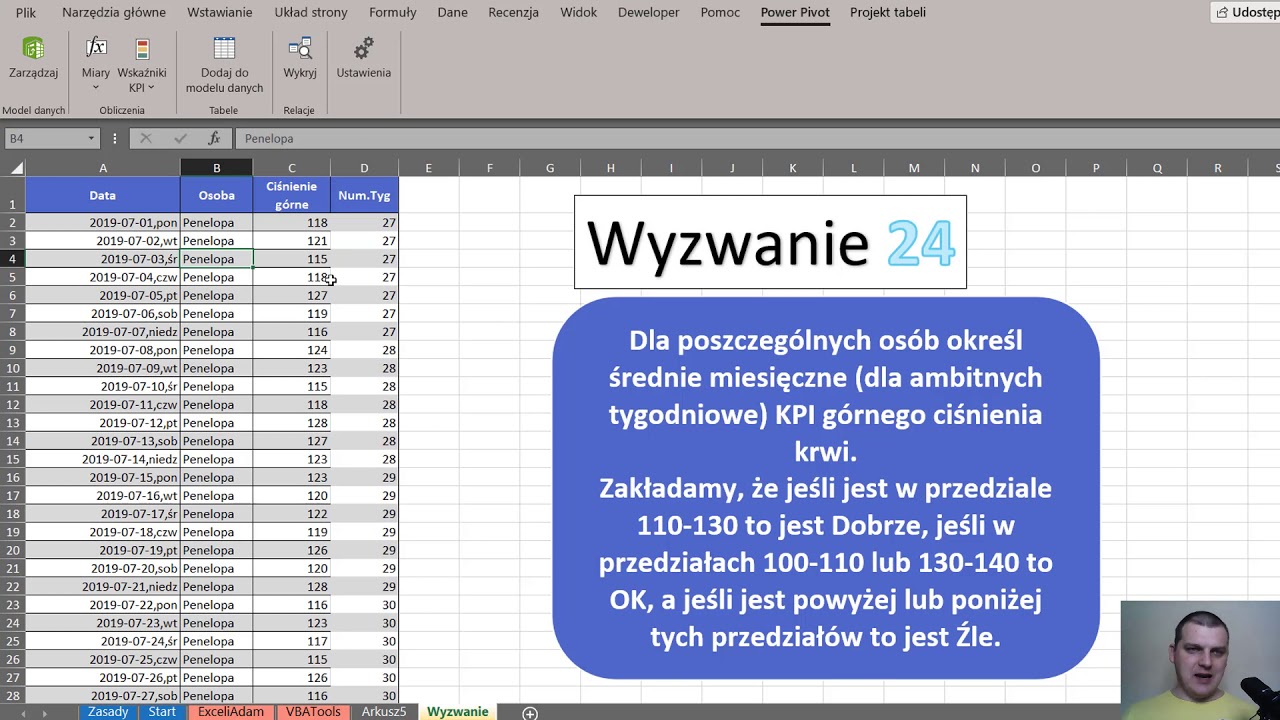Switch to the Arkusz5 sheet
The image size is (1280, 720).
(384, 712)
